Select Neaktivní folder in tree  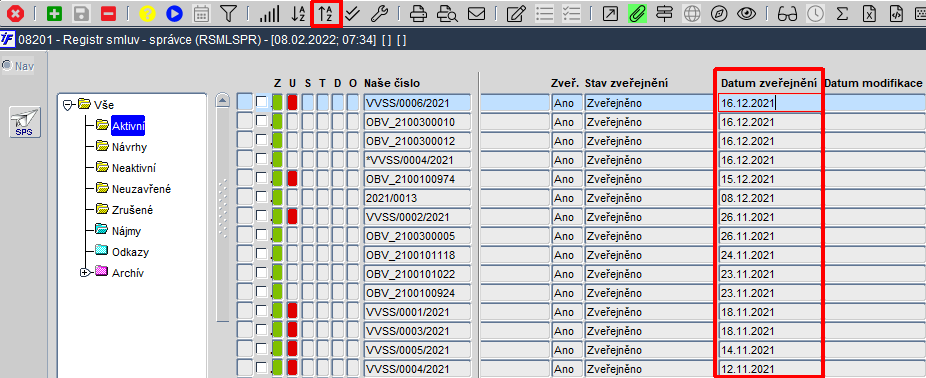point(134,168)
